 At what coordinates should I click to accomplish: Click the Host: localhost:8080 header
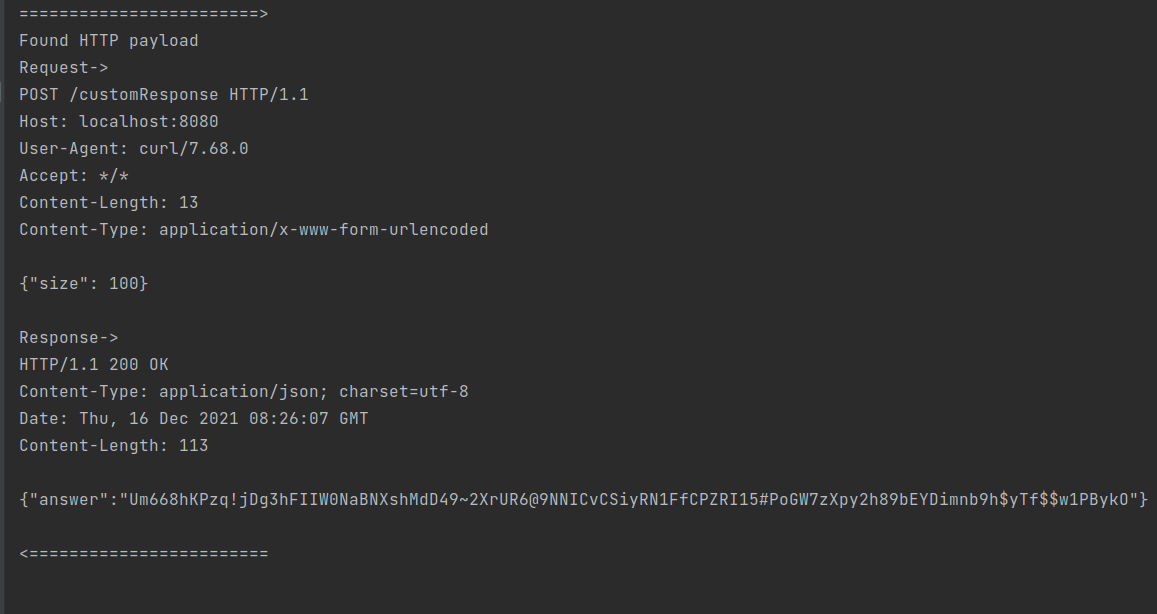[119, 122]
